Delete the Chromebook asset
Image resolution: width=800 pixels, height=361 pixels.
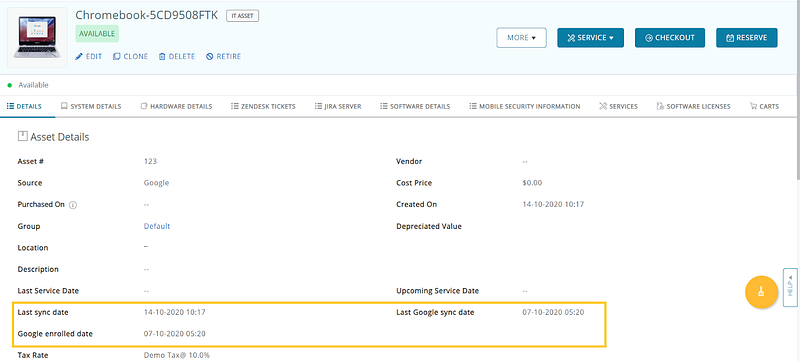point(177,57)
